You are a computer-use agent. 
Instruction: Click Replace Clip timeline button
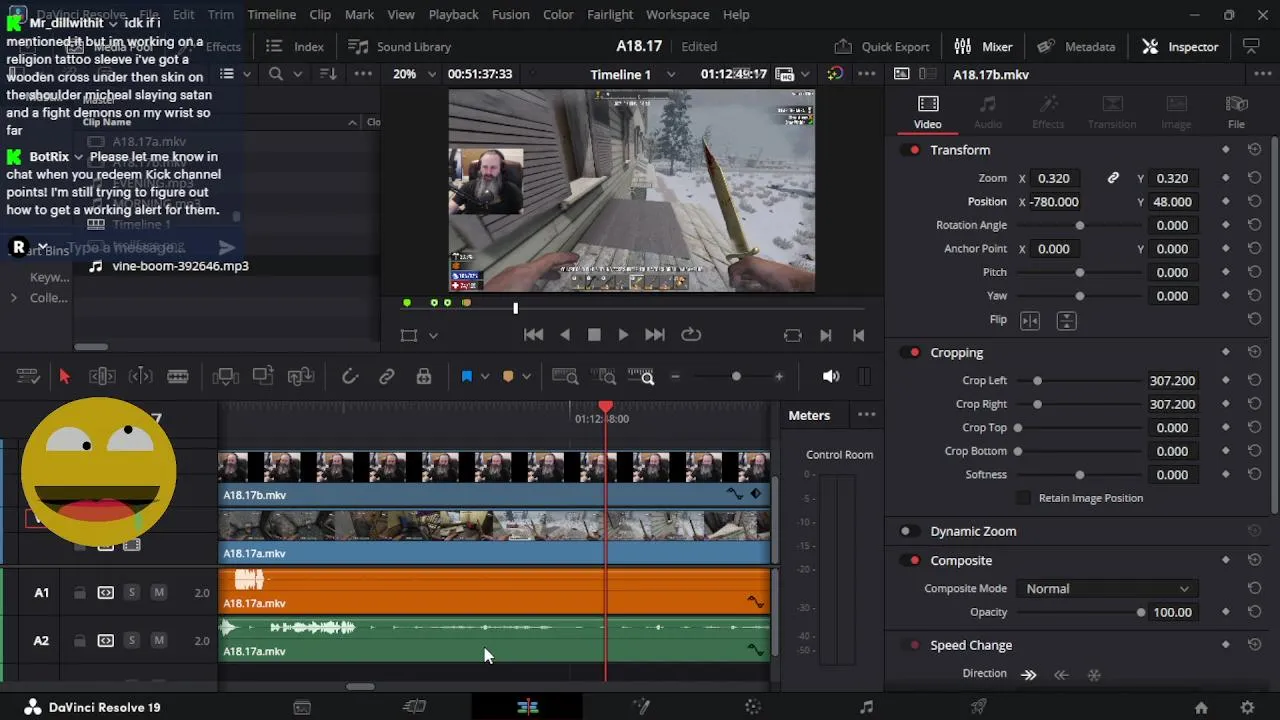point(301,377)
